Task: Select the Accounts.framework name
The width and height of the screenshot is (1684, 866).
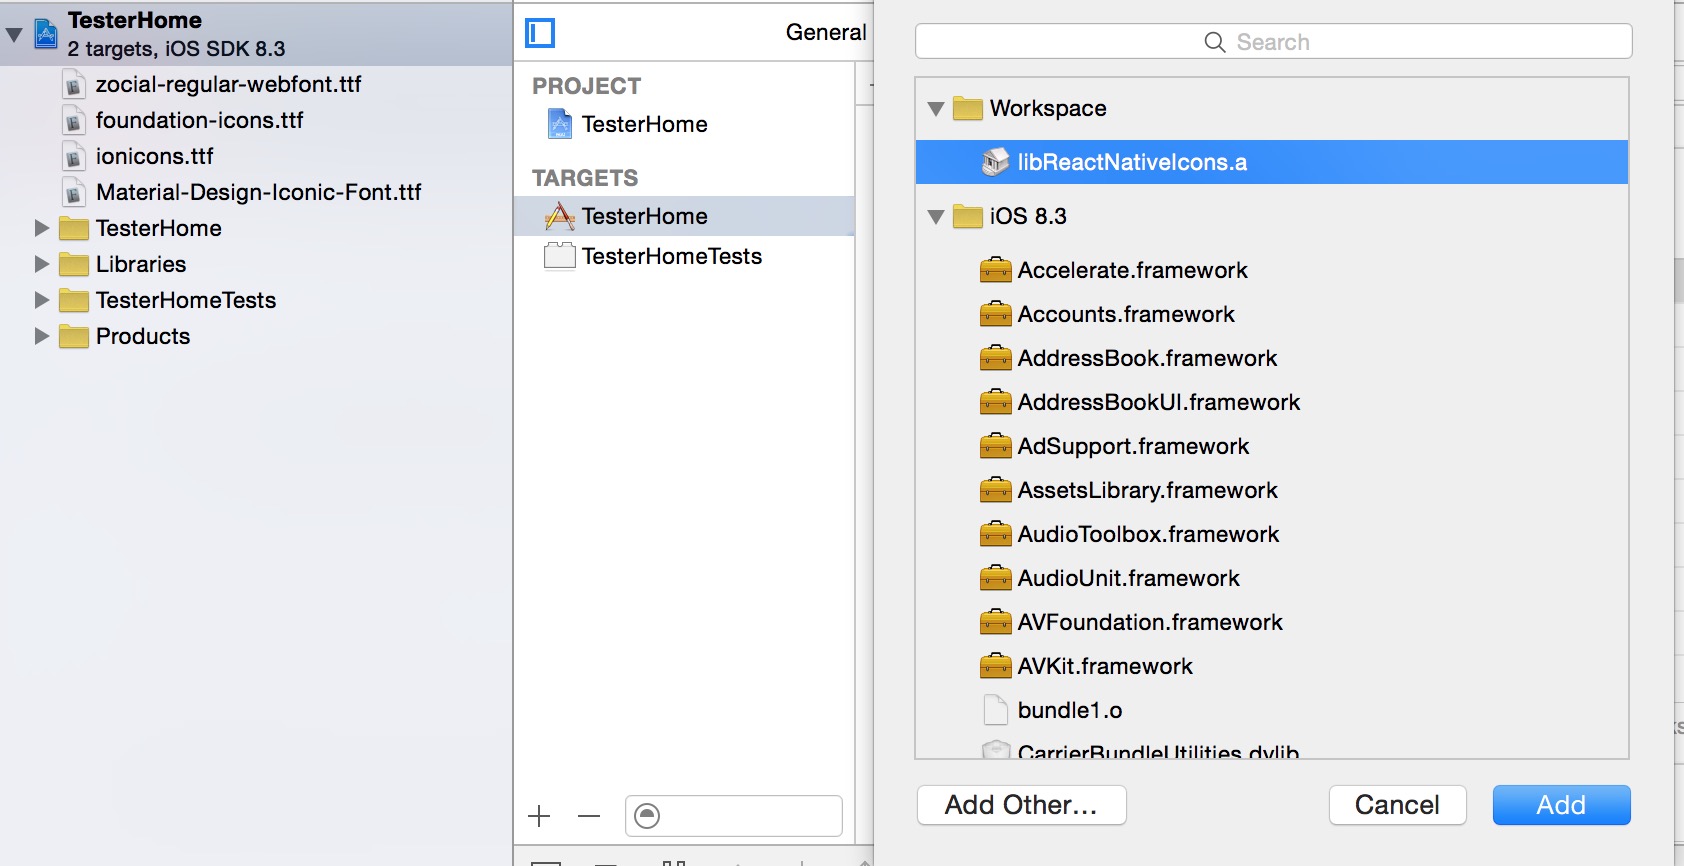Action: 1126,314
